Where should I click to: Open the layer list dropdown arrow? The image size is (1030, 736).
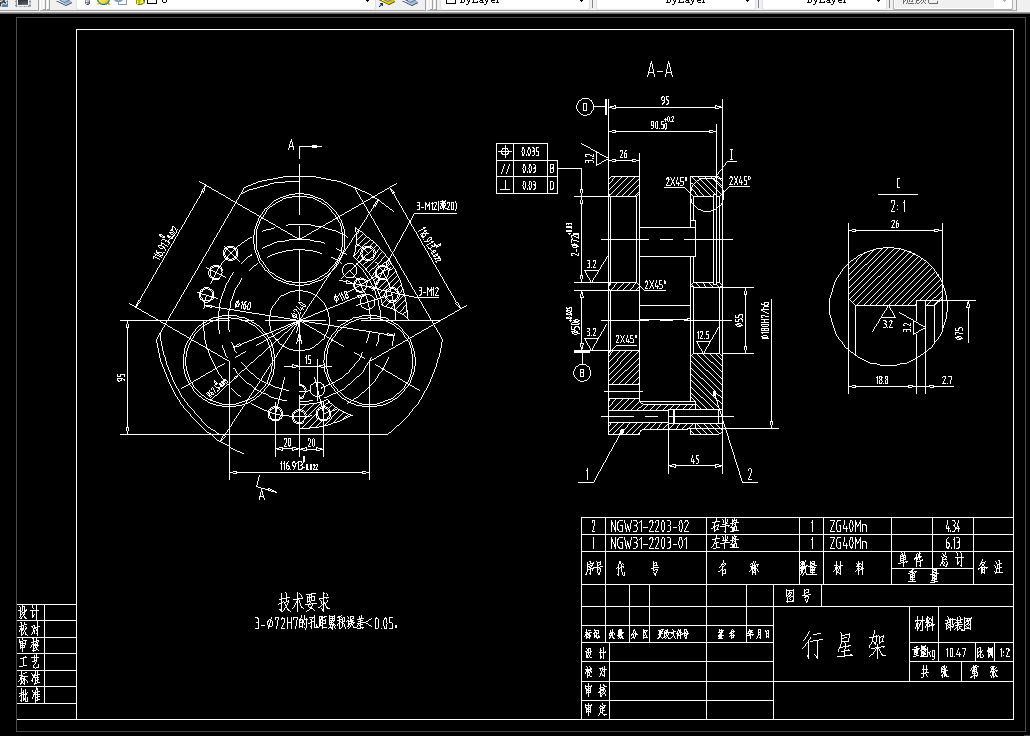[x=368, y=3]
